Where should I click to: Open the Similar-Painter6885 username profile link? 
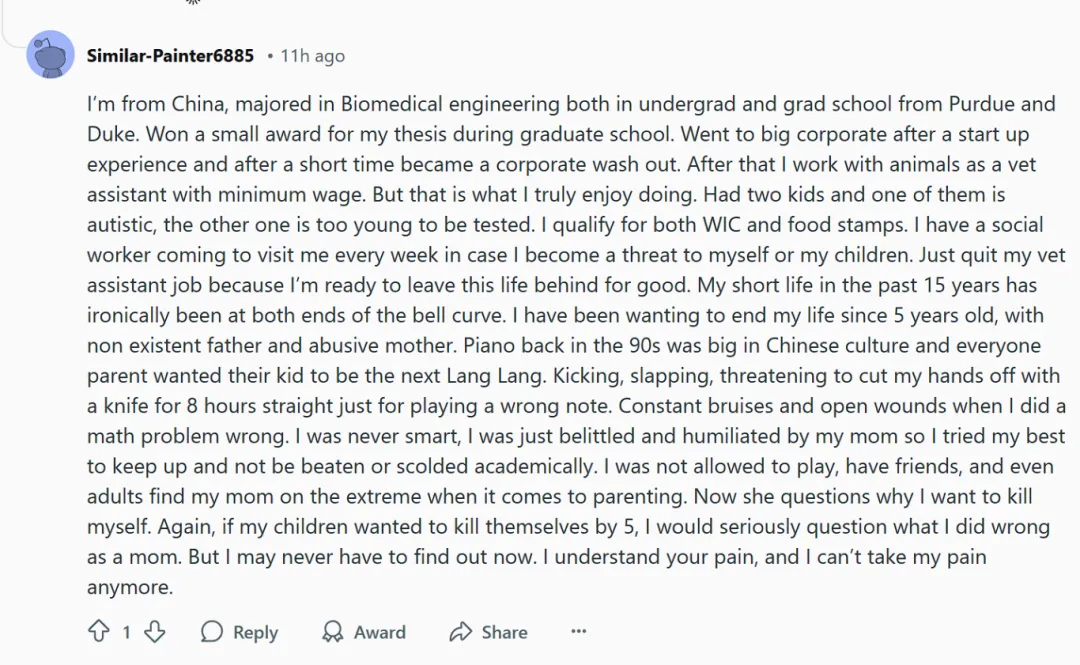(170, 56)
